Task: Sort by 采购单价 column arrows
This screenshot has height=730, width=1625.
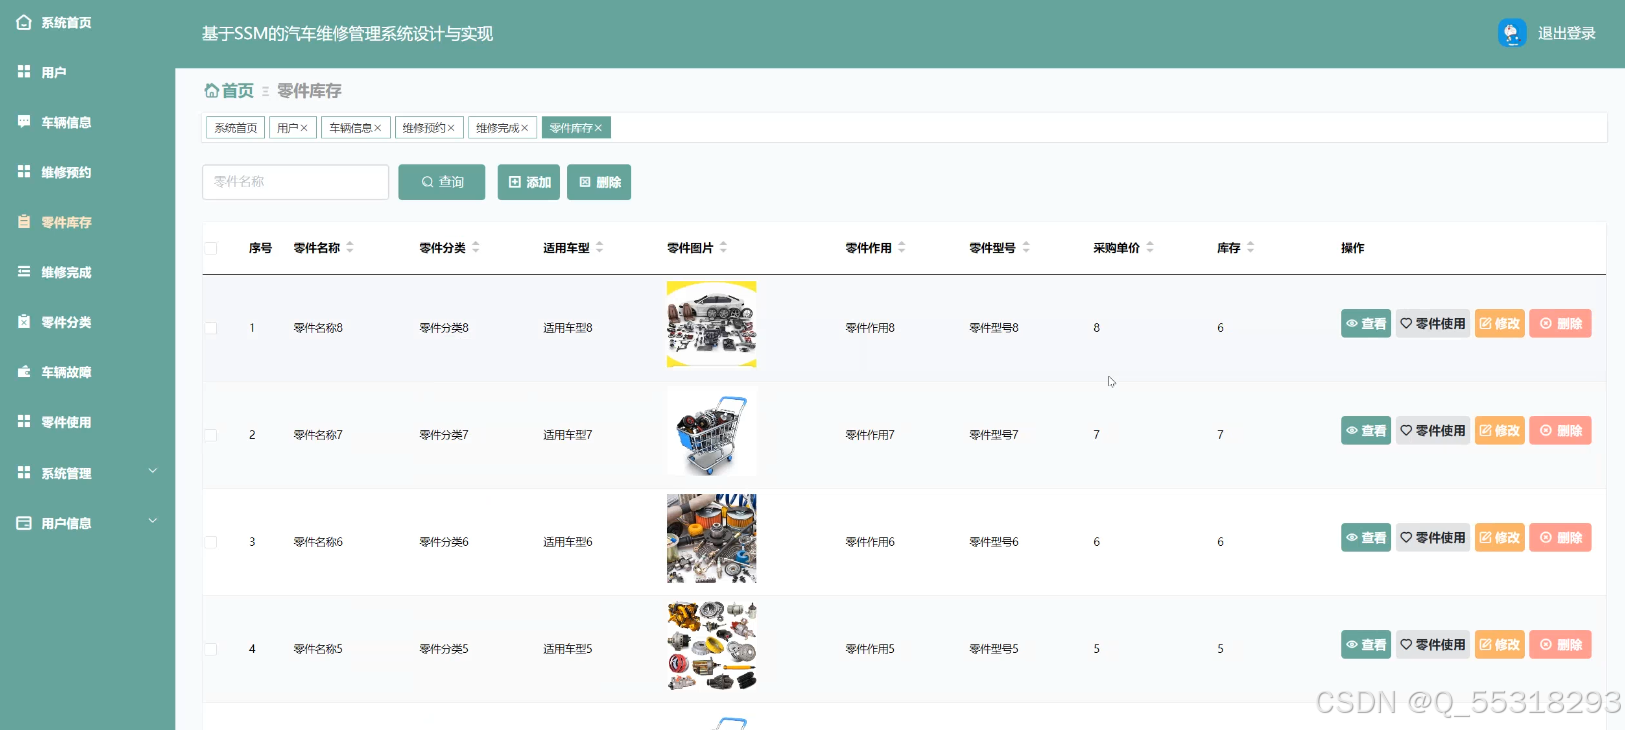Action: 1150,247
